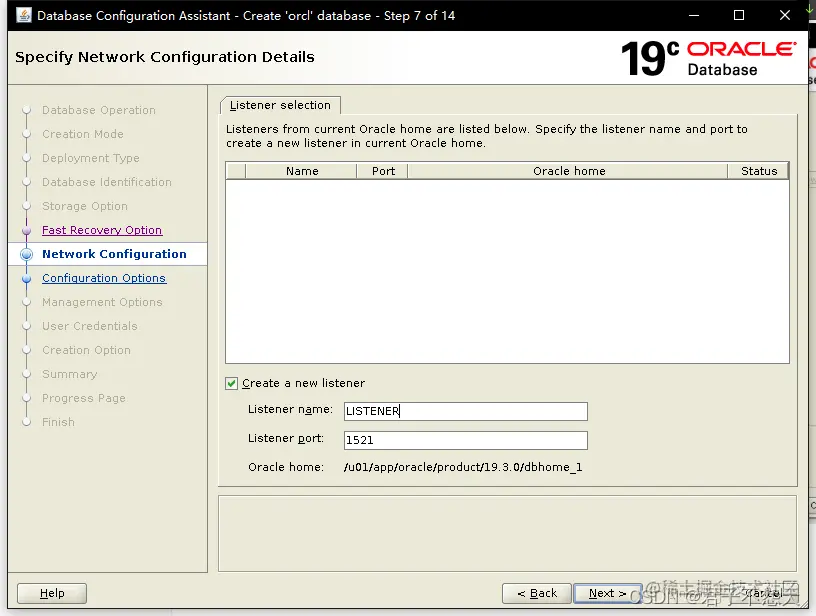Click the Status column header

pyautogui.click(x=759, y=171)
